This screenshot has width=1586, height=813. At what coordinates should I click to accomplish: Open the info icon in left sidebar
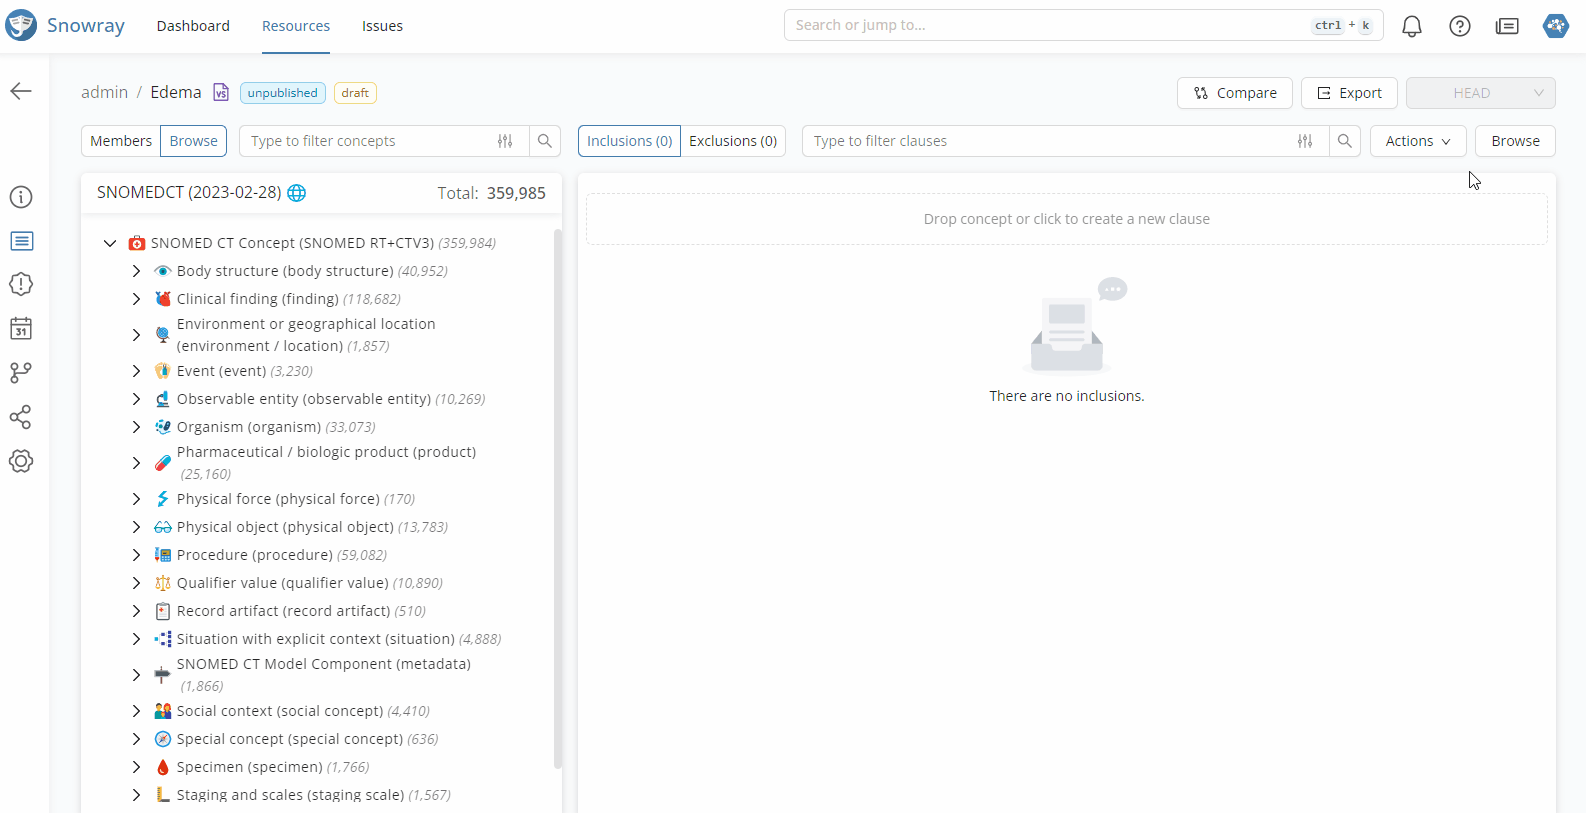coord(21,197)
